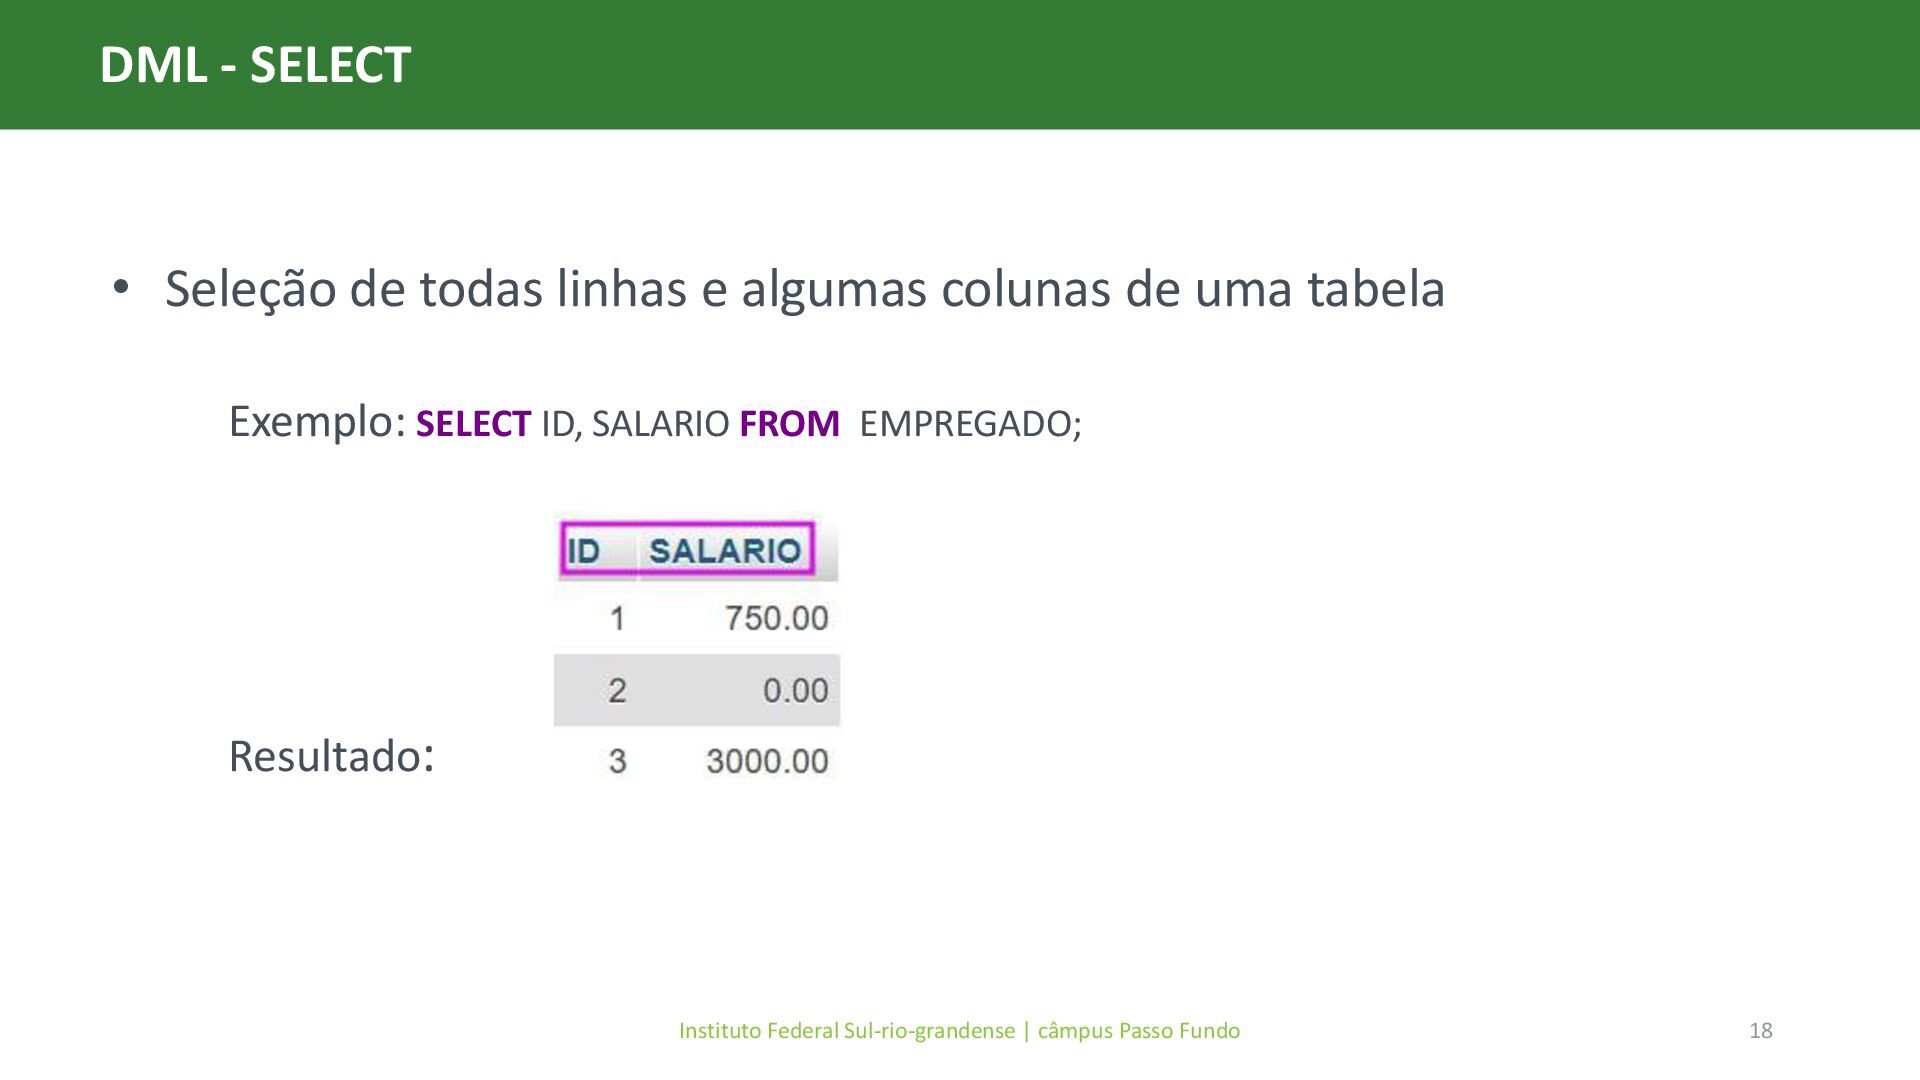Click the ID column header in result table
Screen dimensions: 1920x1080
click(x=584, y=551)
